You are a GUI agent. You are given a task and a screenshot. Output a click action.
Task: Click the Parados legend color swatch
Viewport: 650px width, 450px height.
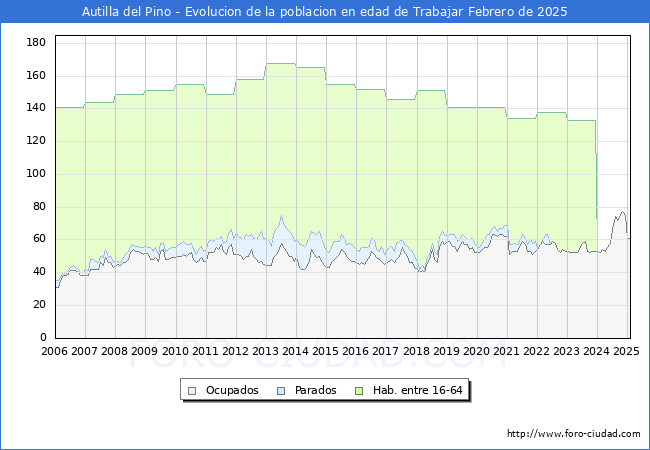[x=281, y=391]
